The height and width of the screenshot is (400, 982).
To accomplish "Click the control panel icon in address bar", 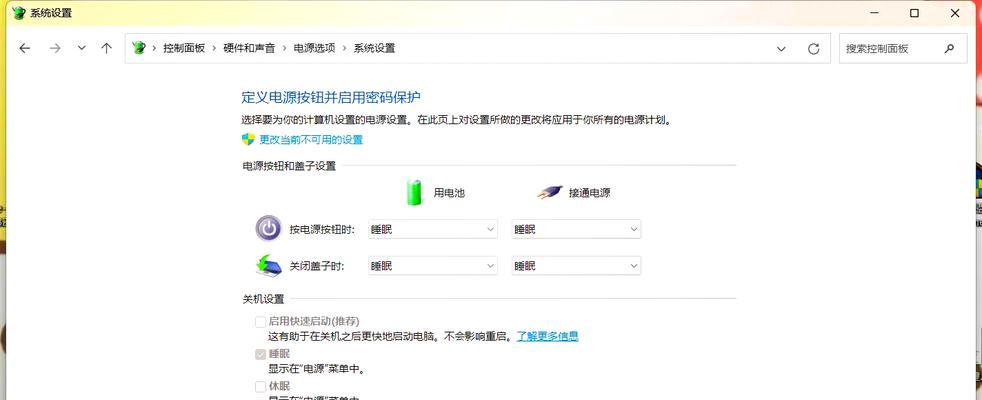I will [138, 48].
